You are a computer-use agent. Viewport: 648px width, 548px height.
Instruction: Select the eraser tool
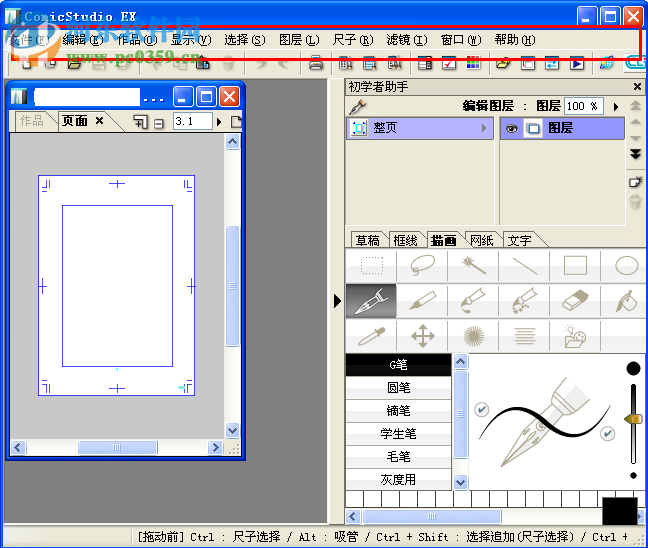click(575, 301)
